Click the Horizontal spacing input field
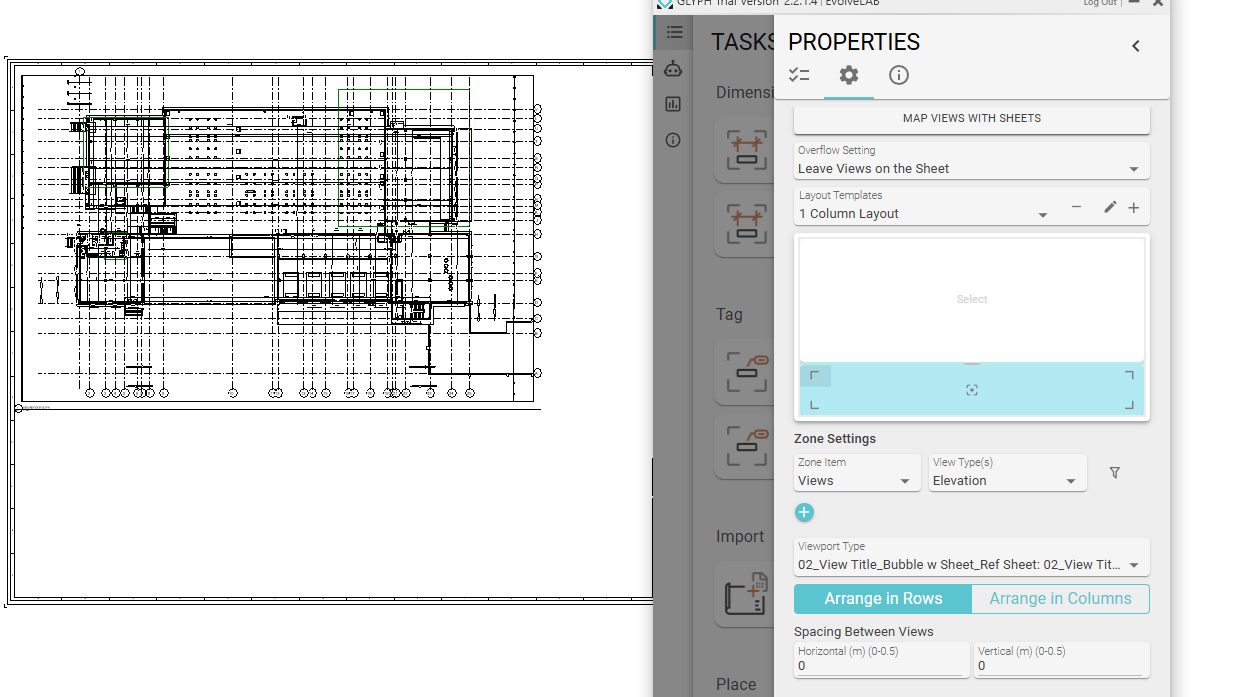The image size is (1234, 697). click(882, 659)
